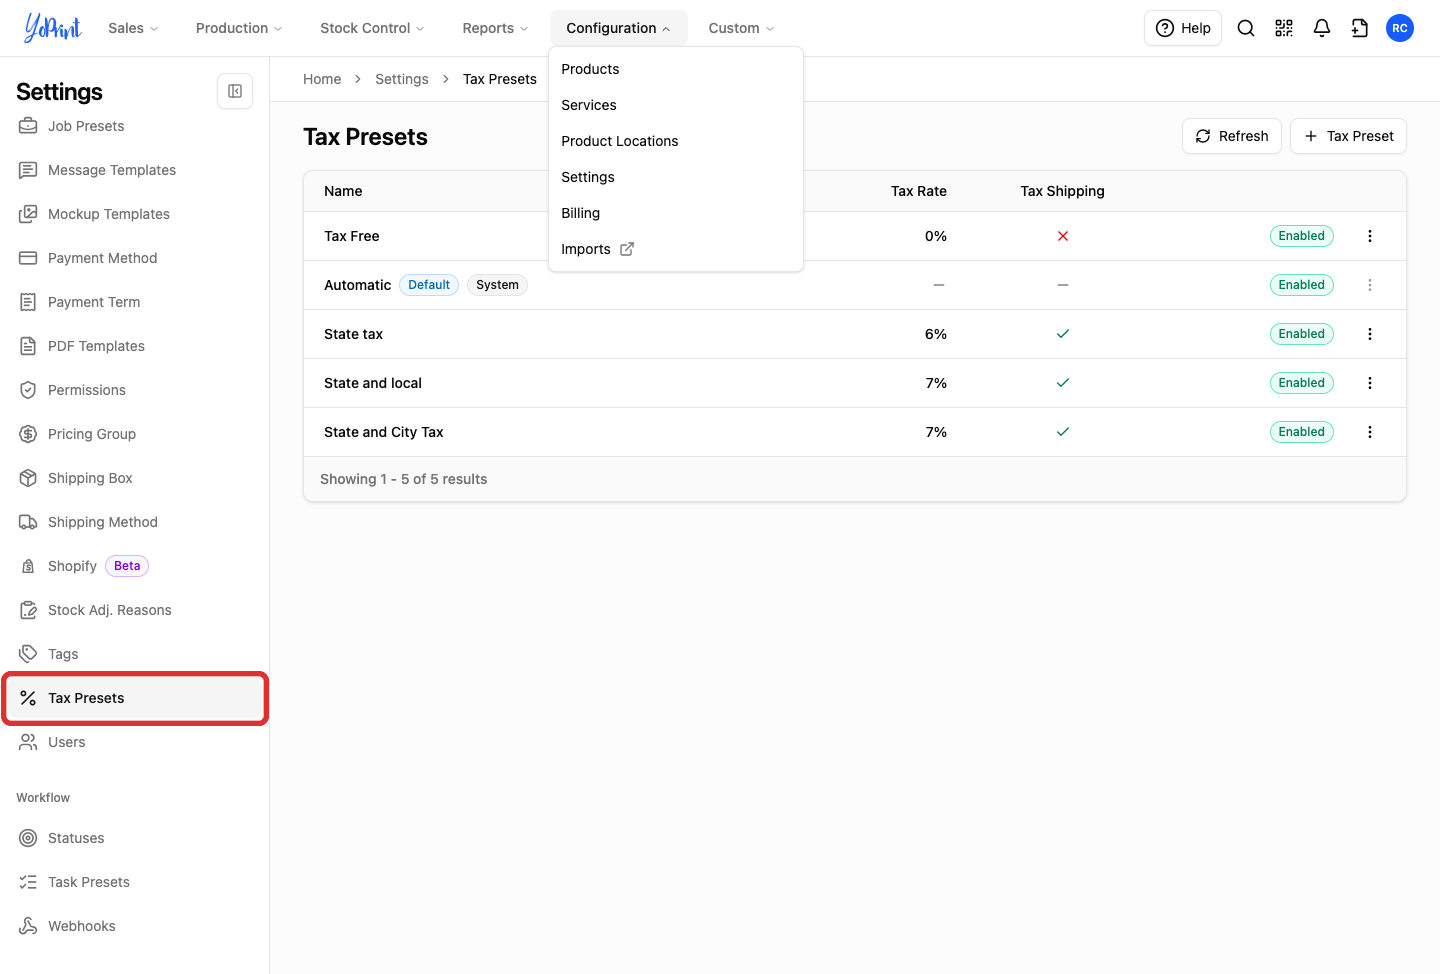Go to Settings breadcrumb link

(x=402, y=79)
